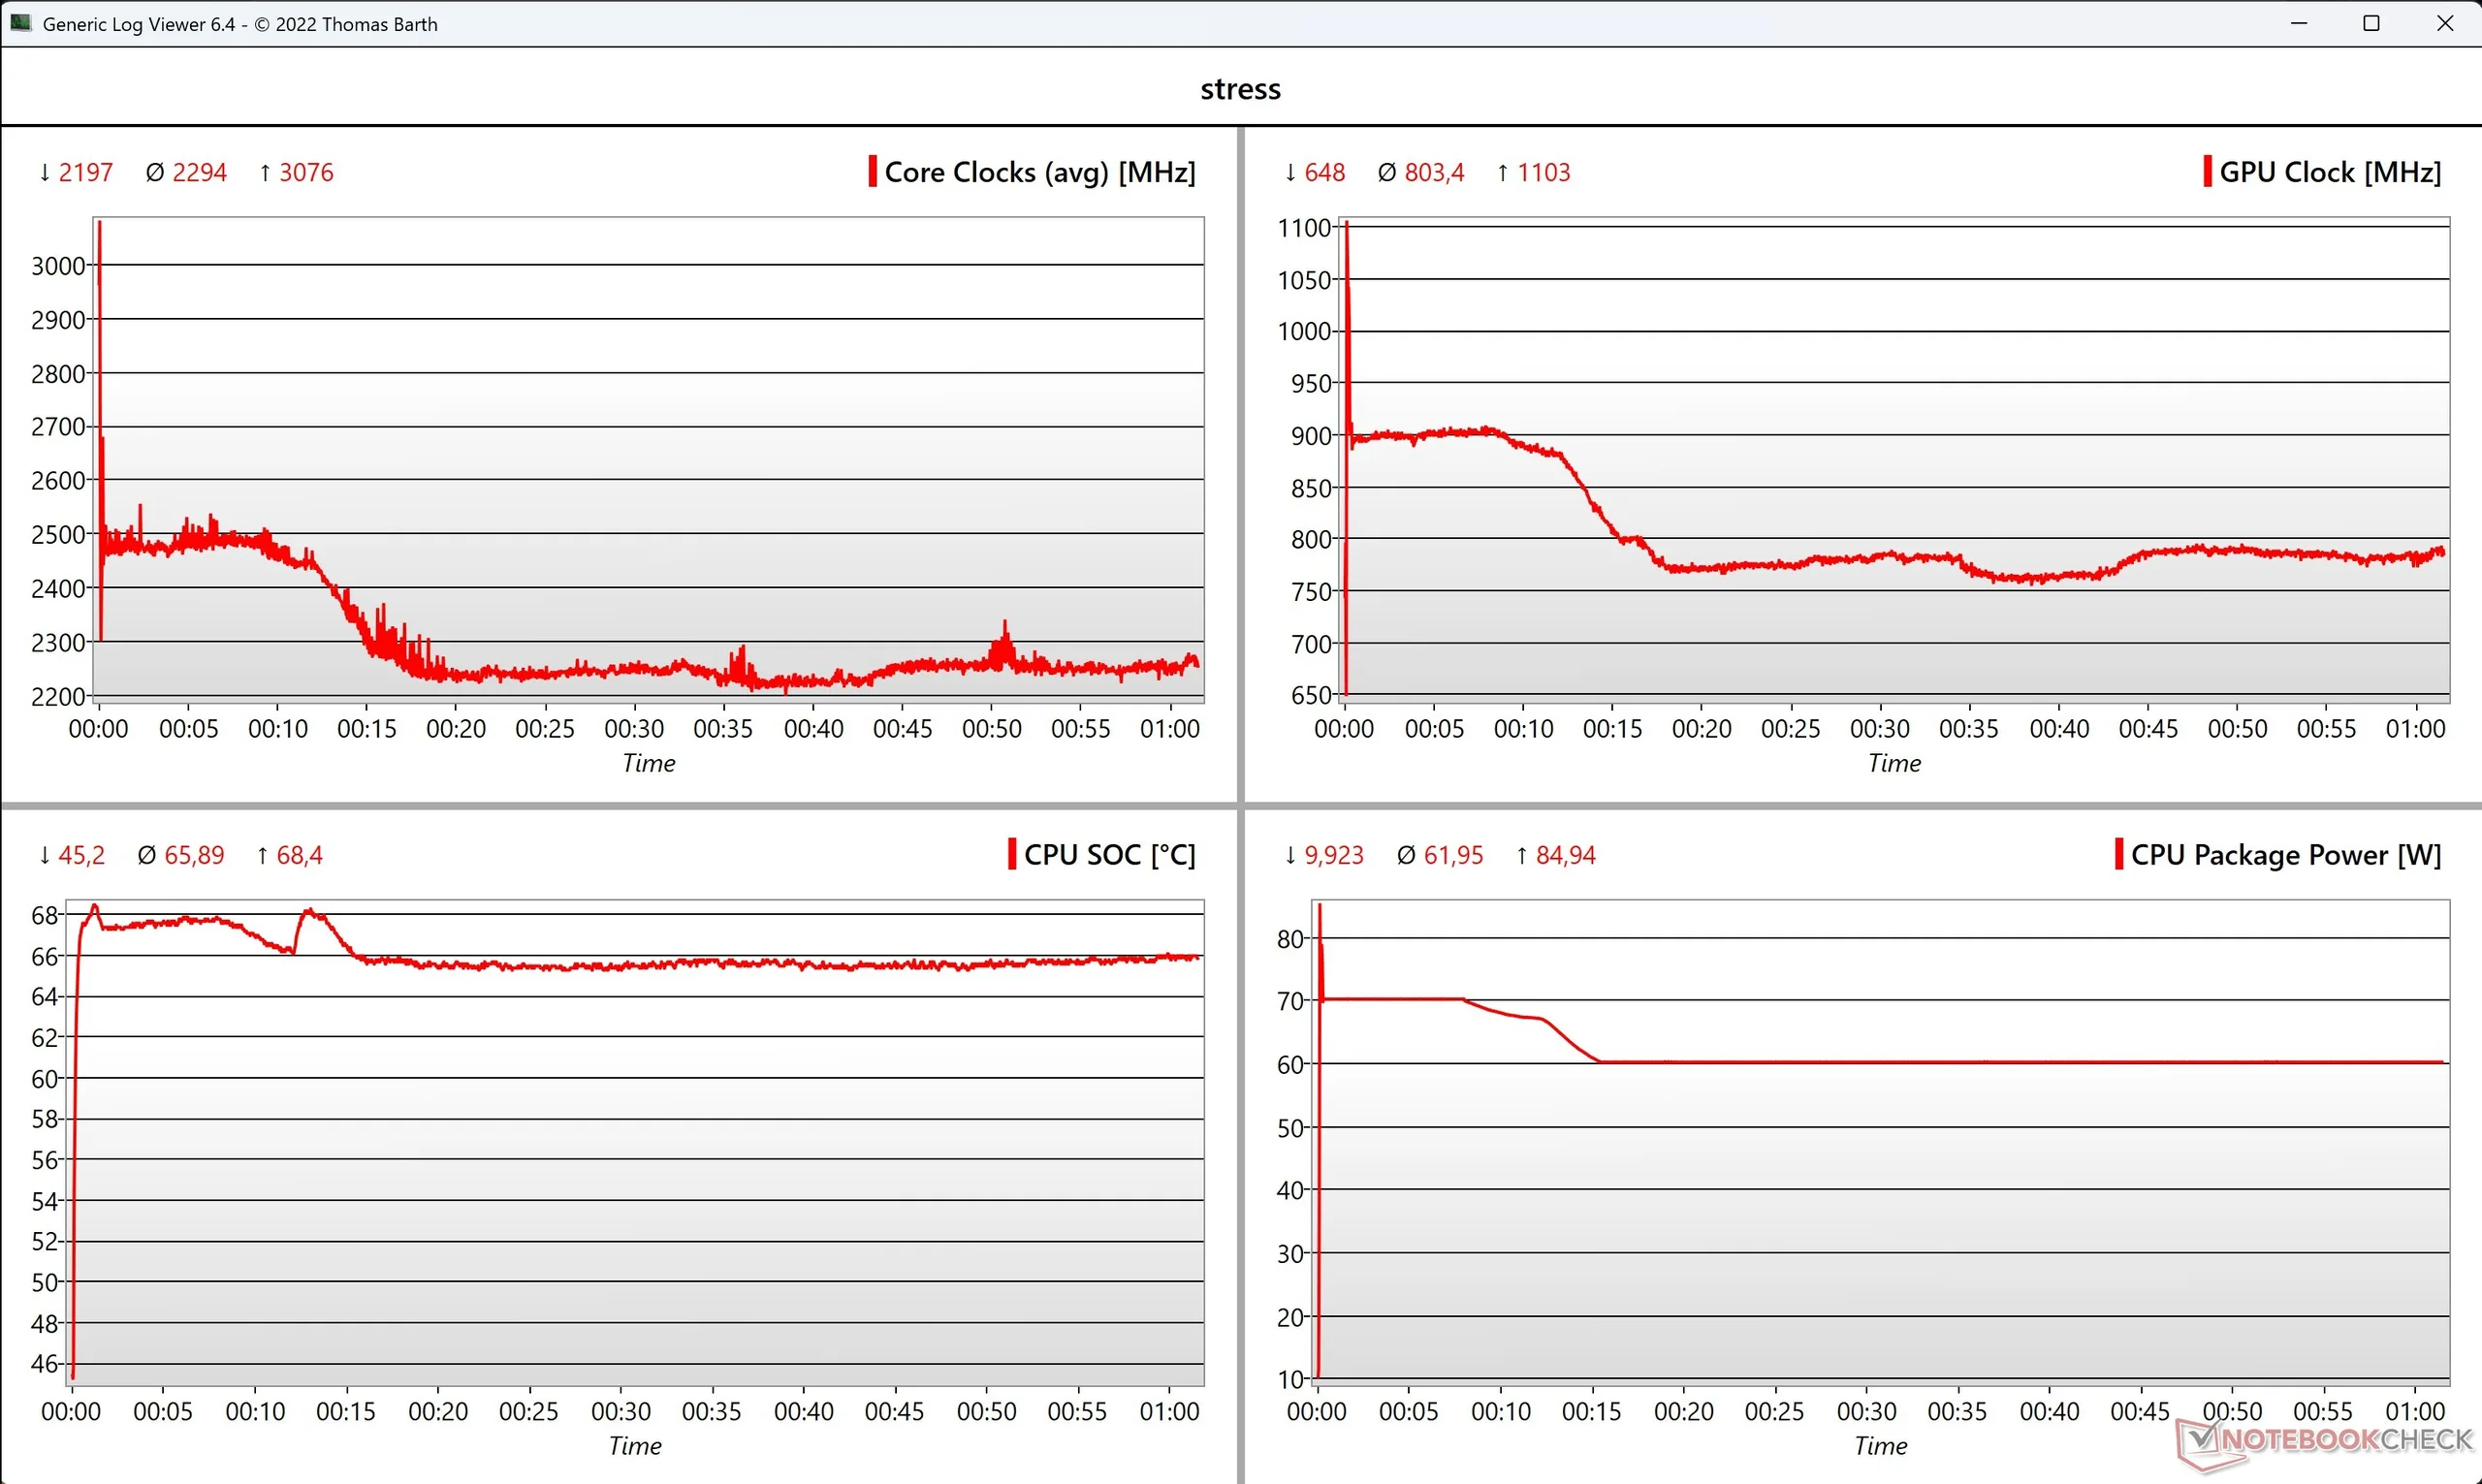Click the red CPU Package Power legend swatch
Image resolution: width=2482 pixels, height=1484 pixels.
[2118, 855]
